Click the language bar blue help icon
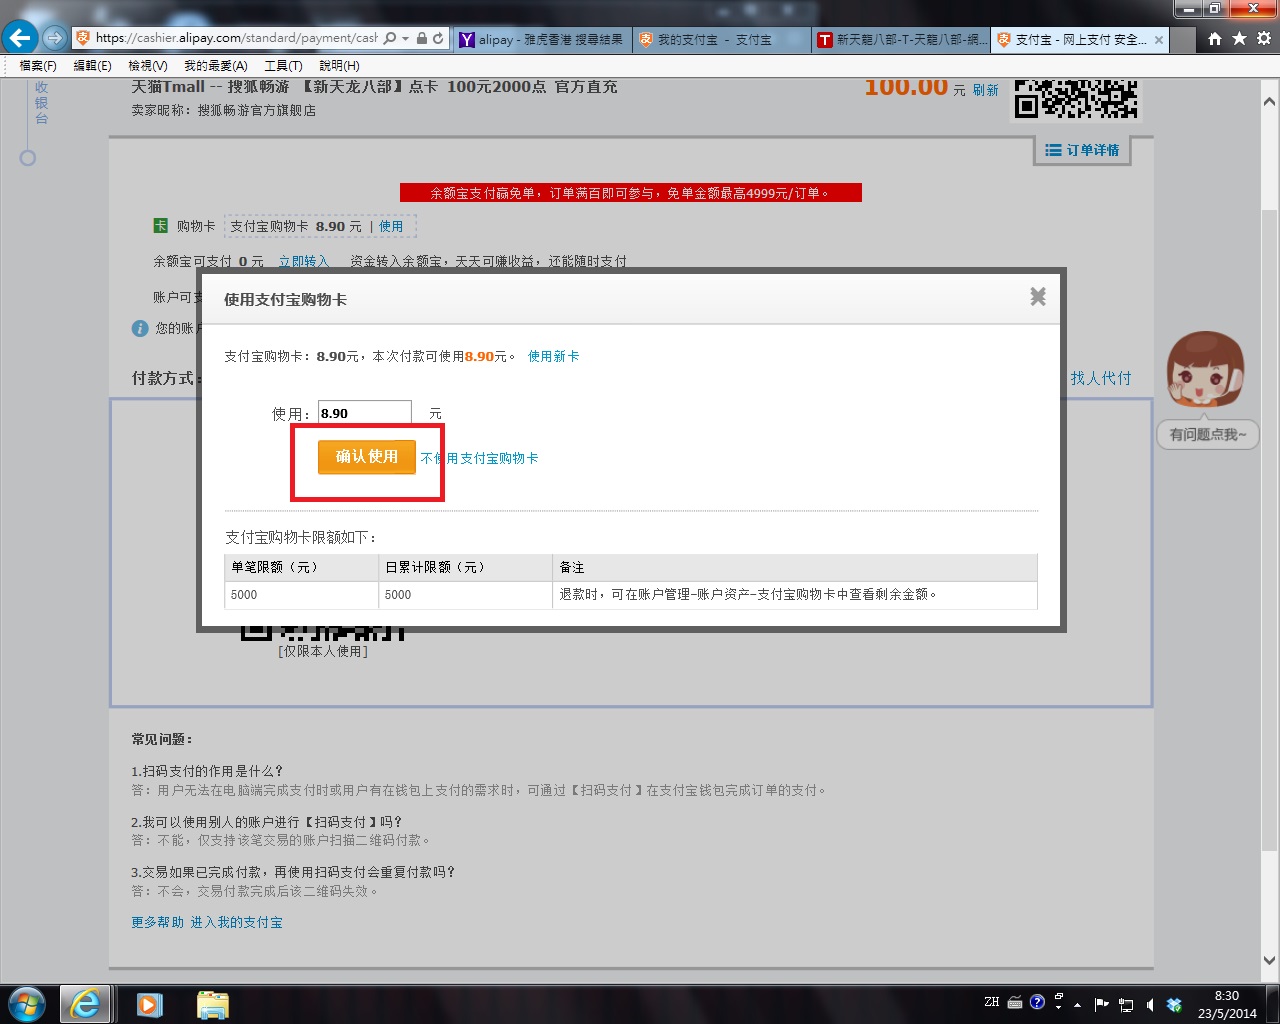The width and height of the screenshot is (1280, 1024). tap(1037, 1002)
